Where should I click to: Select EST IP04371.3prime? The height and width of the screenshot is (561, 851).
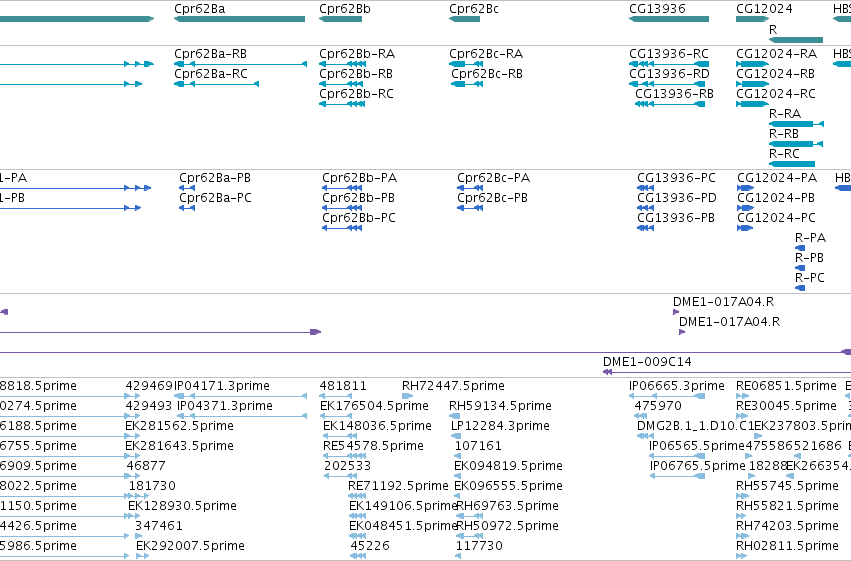225,406
